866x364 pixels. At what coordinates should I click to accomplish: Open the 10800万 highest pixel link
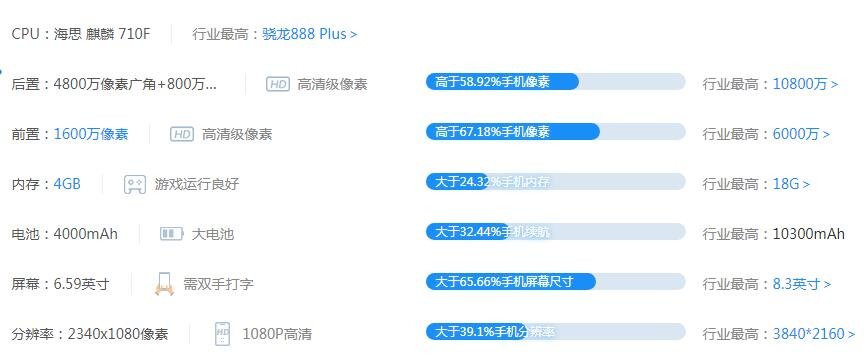click(805, 84)
